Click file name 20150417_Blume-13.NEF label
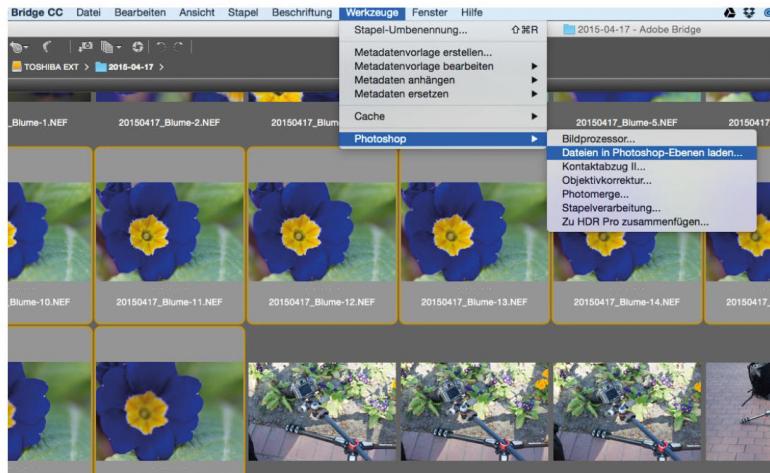 pos(474,302)
